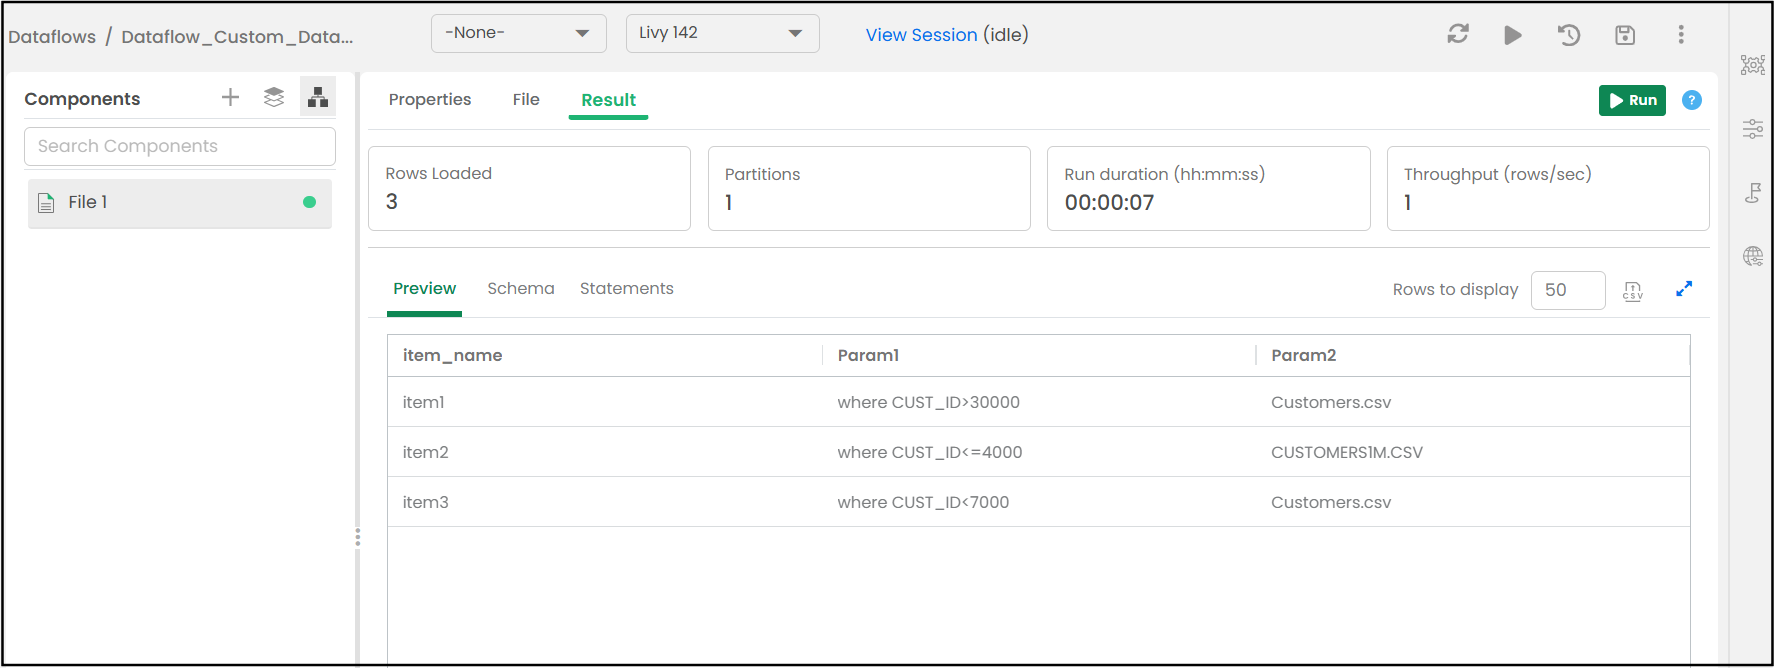This screenshot has width=1774, height=668.
Task: Open the vertical three-dot more menu
Action: pyautogui.click(x=1681, y=35)
